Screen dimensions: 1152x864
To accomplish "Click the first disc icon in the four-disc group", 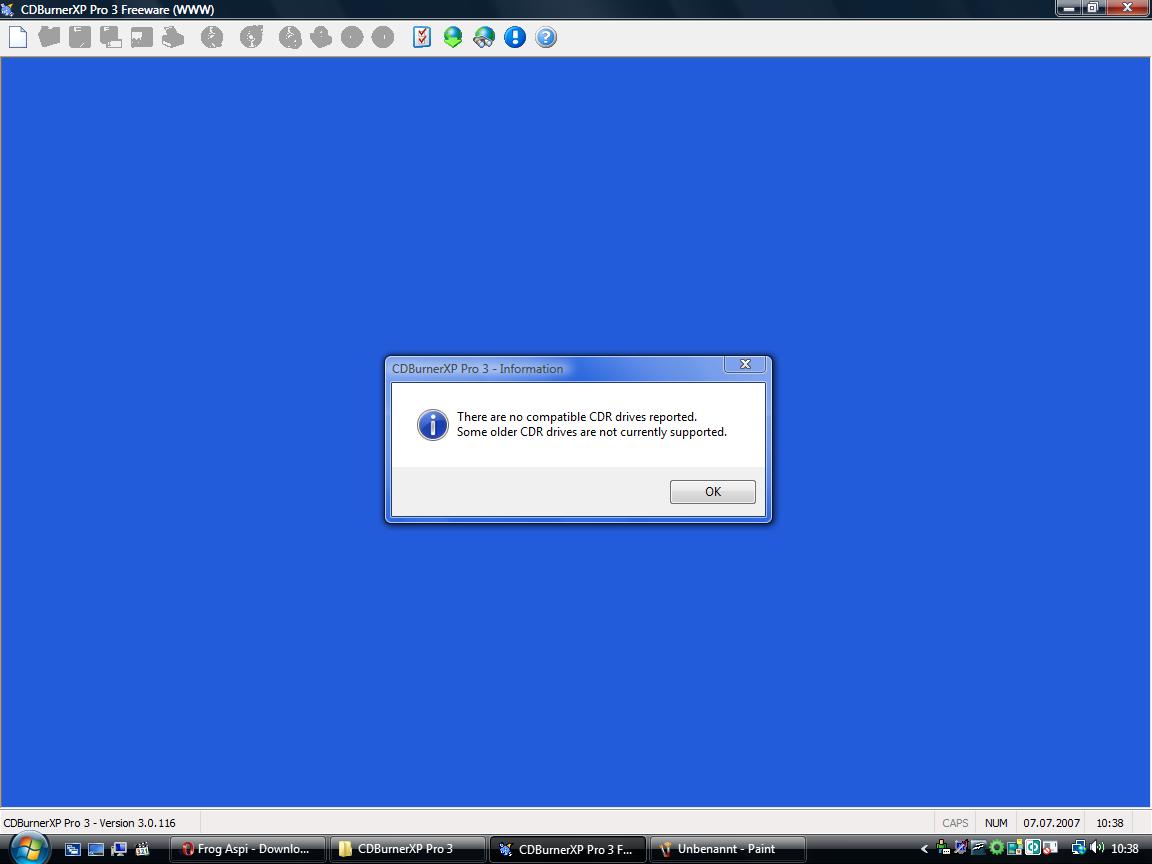I will coord(290,37).
